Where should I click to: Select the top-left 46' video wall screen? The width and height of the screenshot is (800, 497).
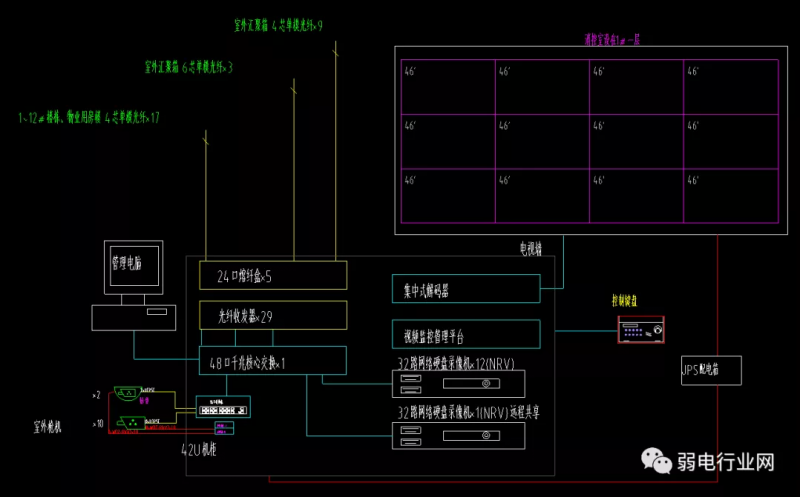(x=447, y=87)
